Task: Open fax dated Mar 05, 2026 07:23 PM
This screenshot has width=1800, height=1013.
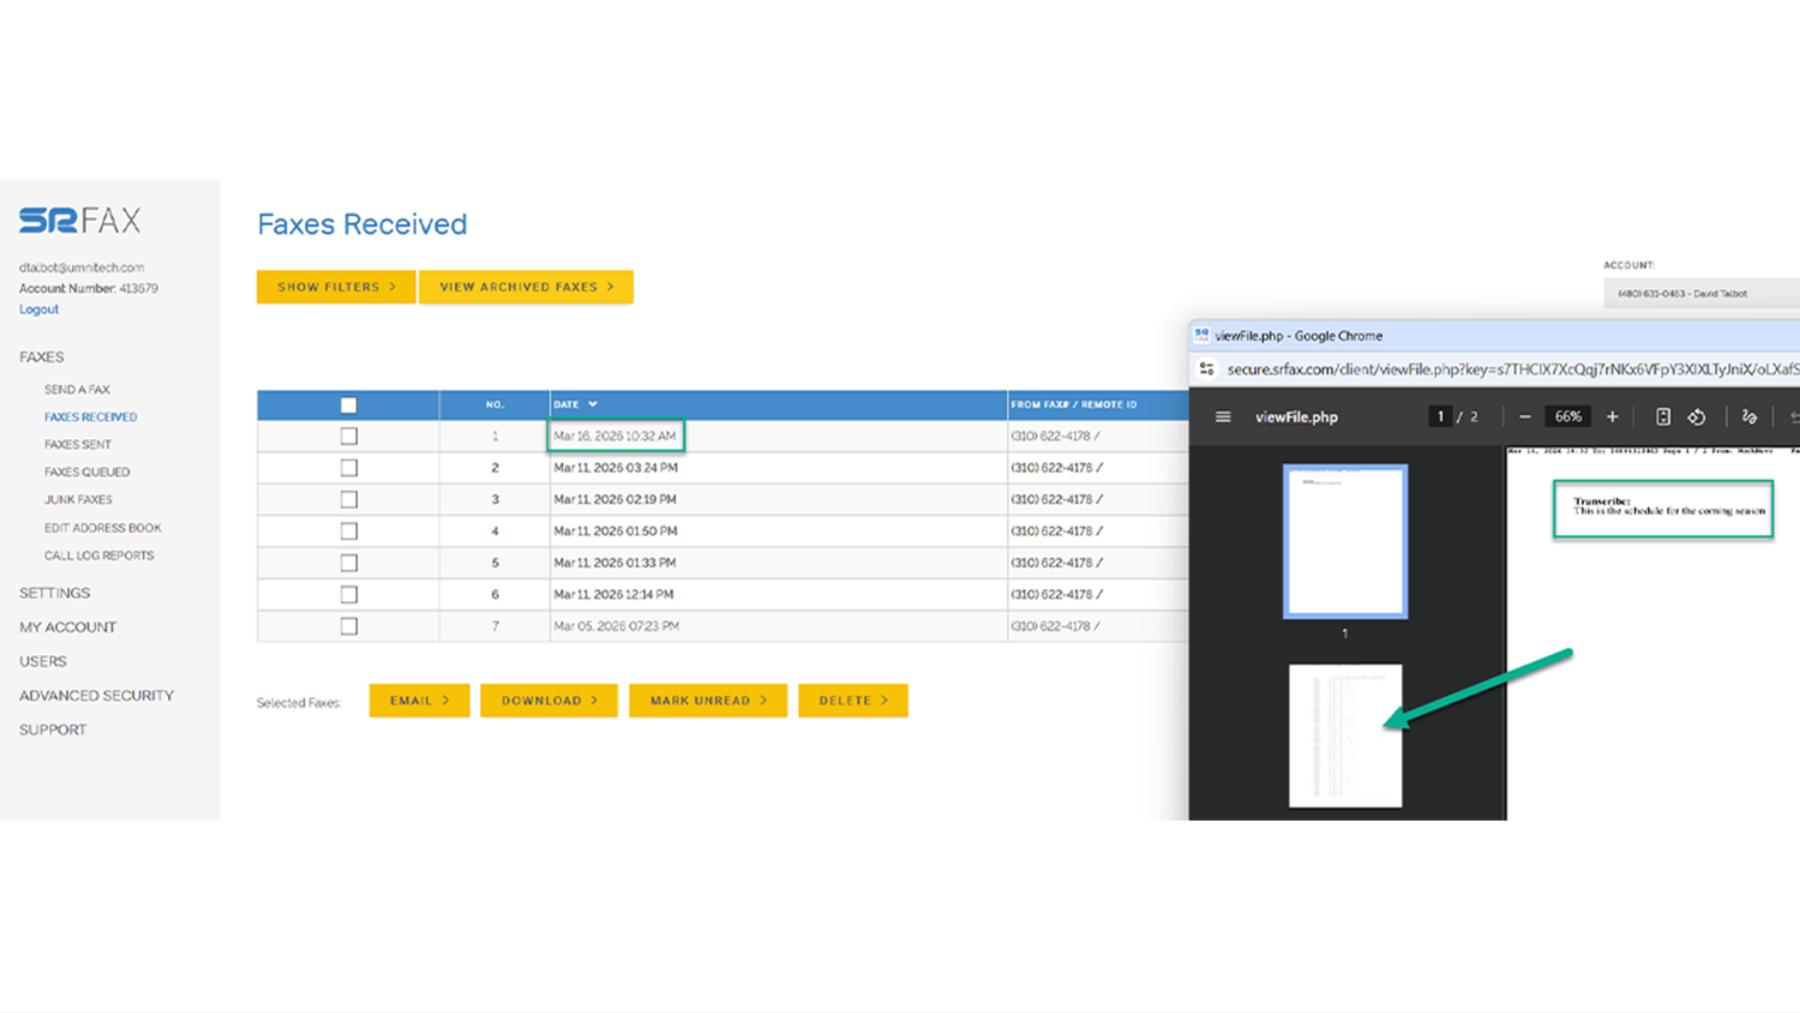Action: tap(617, 626)
